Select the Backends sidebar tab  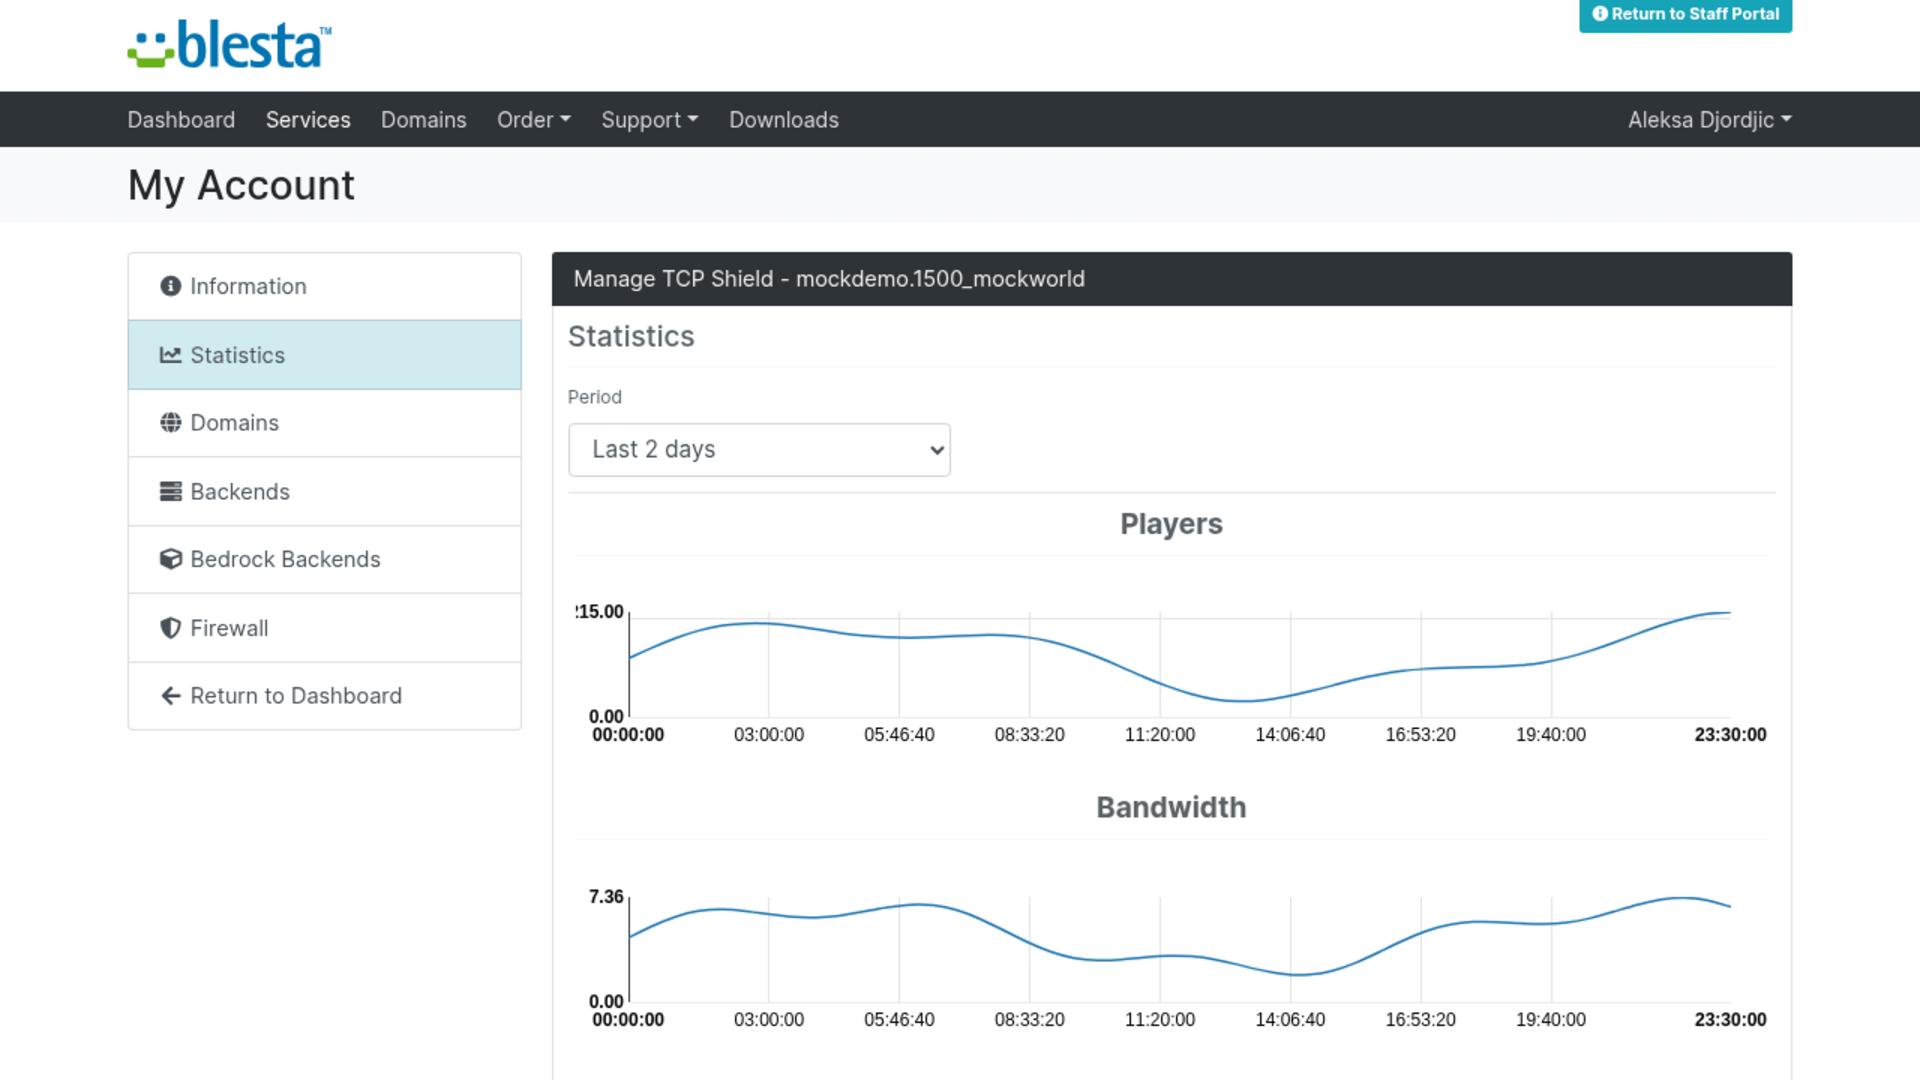click(x=325, y=492)
